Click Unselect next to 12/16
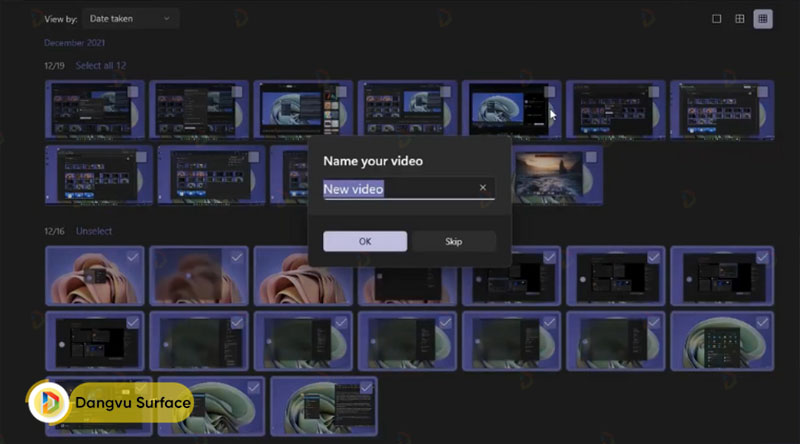 pos(94,231)
